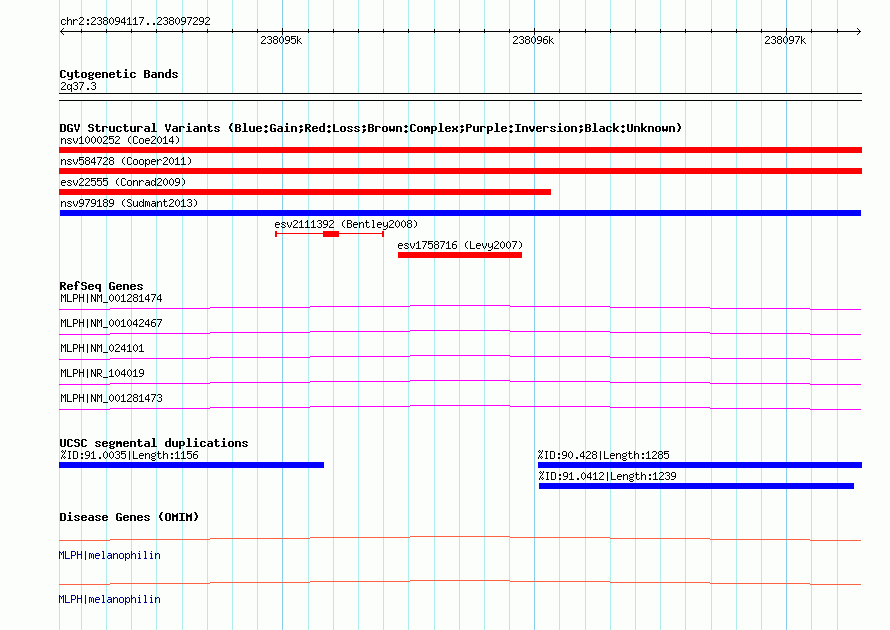Viewport: 890px width, 630px height.
Task: Open the second MLPH|melanophilin OMIM link
Action: coord(110,599)
